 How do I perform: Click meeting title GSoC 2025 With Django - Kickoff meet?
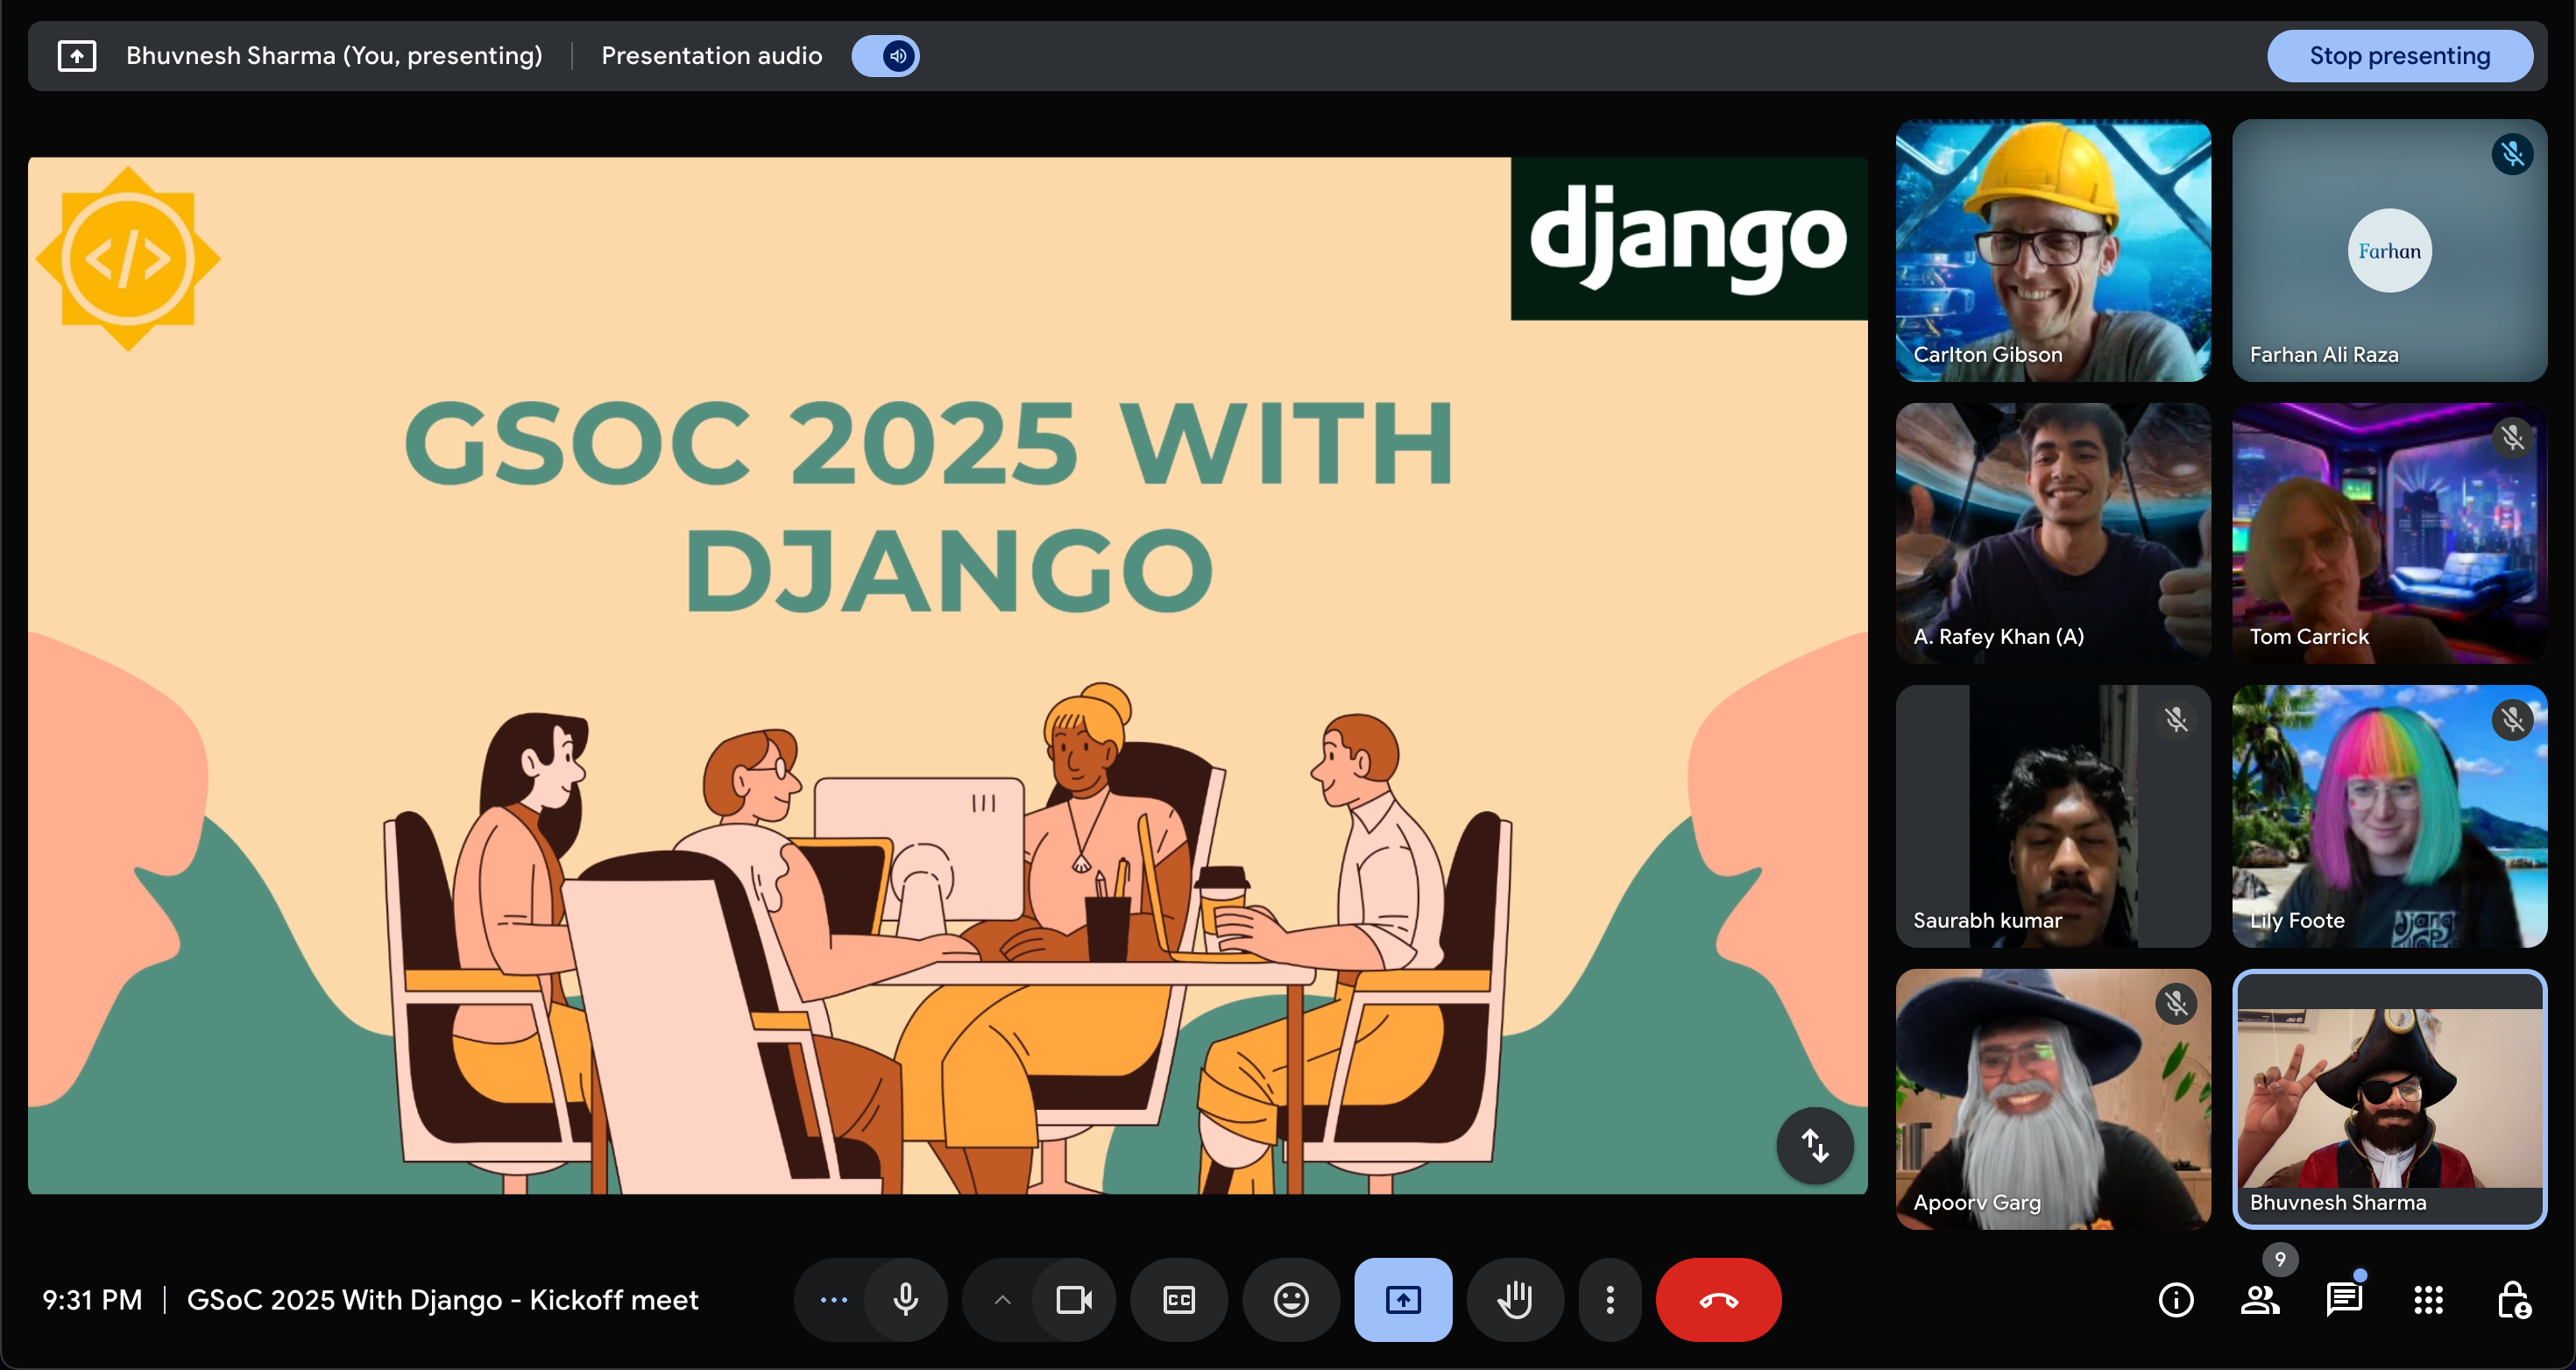pyautogui.click(x=442, y=1299)
